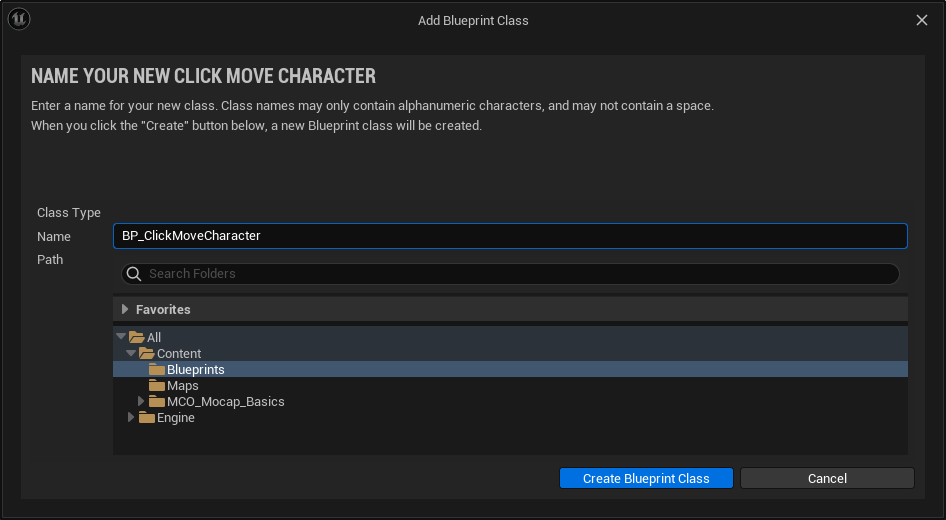Image resolution: width=946 pixels, height=520 pixels.
Task: Click the Content folder icon
Action: [x=147, y=354]
